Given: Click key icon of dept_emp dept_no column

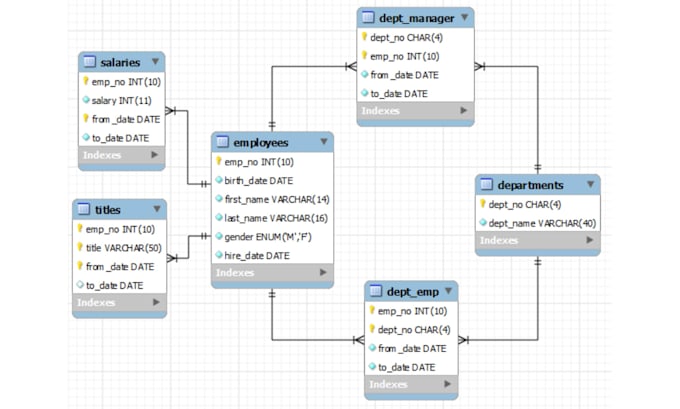Looking at the screenshot, I should coord(372,329).
